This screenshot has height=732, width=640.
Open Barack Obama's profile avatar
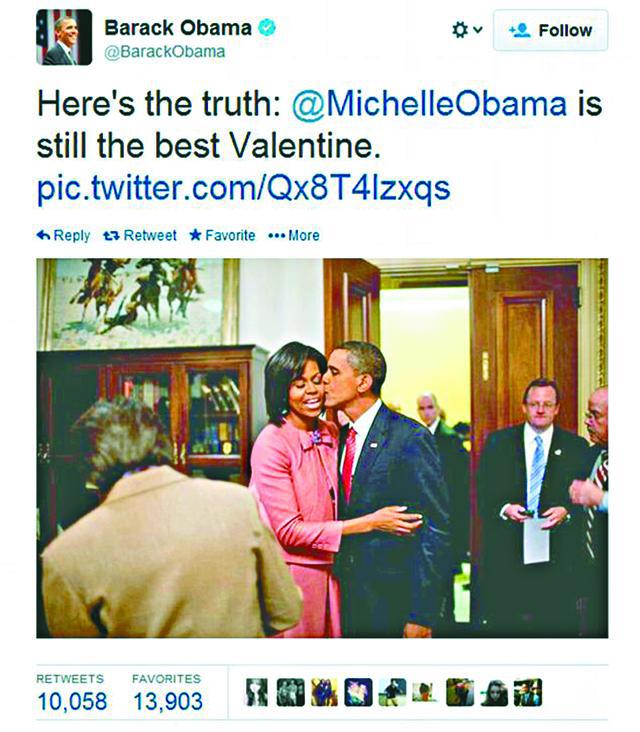click(x=64, y=37)
